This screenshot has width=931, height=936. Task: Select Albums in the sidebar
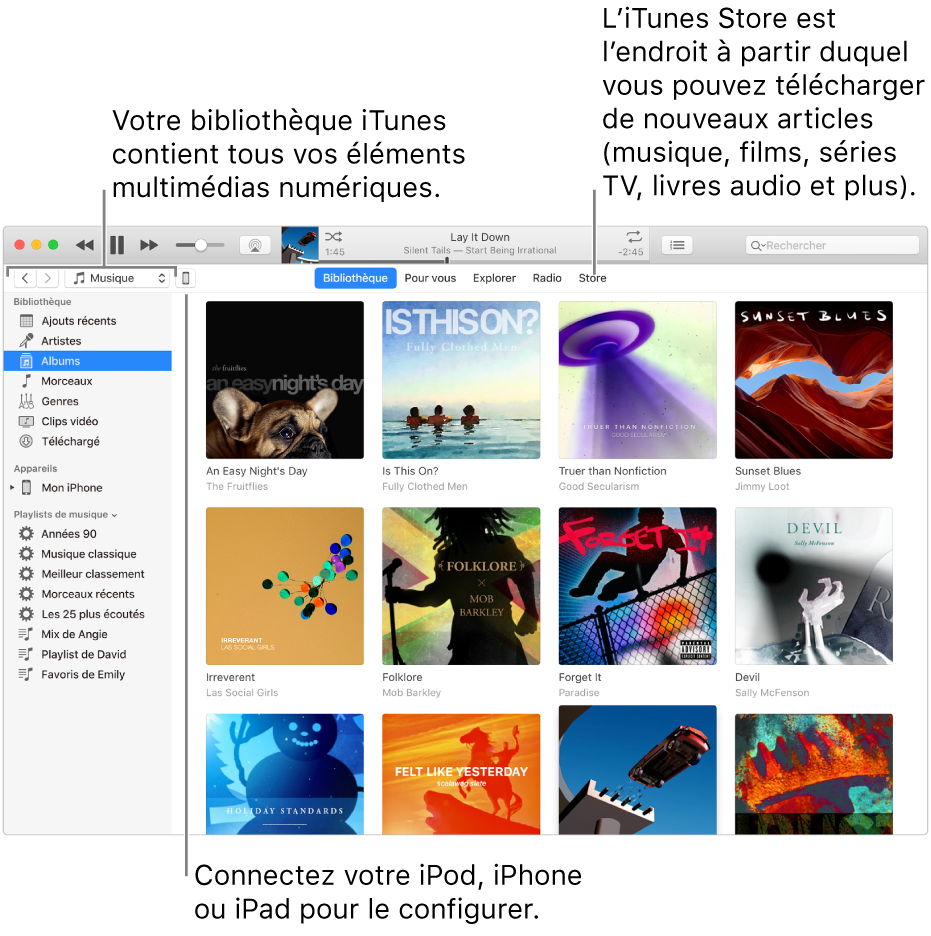pyautogui.click(x=88, y=361)
